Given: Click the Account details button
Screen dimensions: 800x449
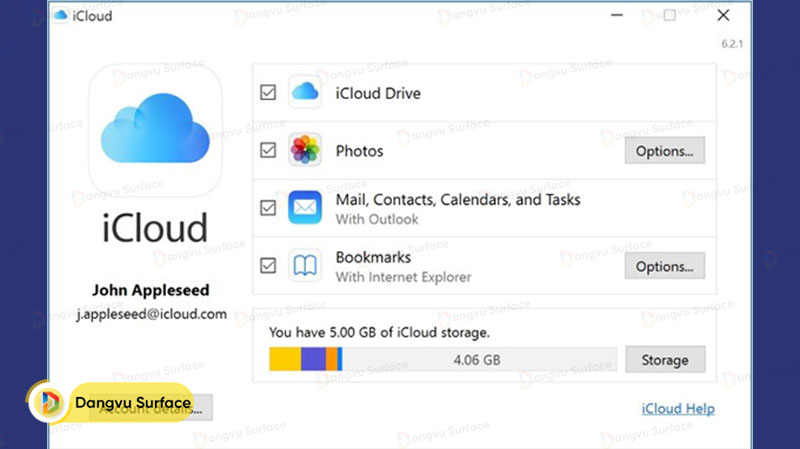Looking at the screenshot, I should 151,408.
